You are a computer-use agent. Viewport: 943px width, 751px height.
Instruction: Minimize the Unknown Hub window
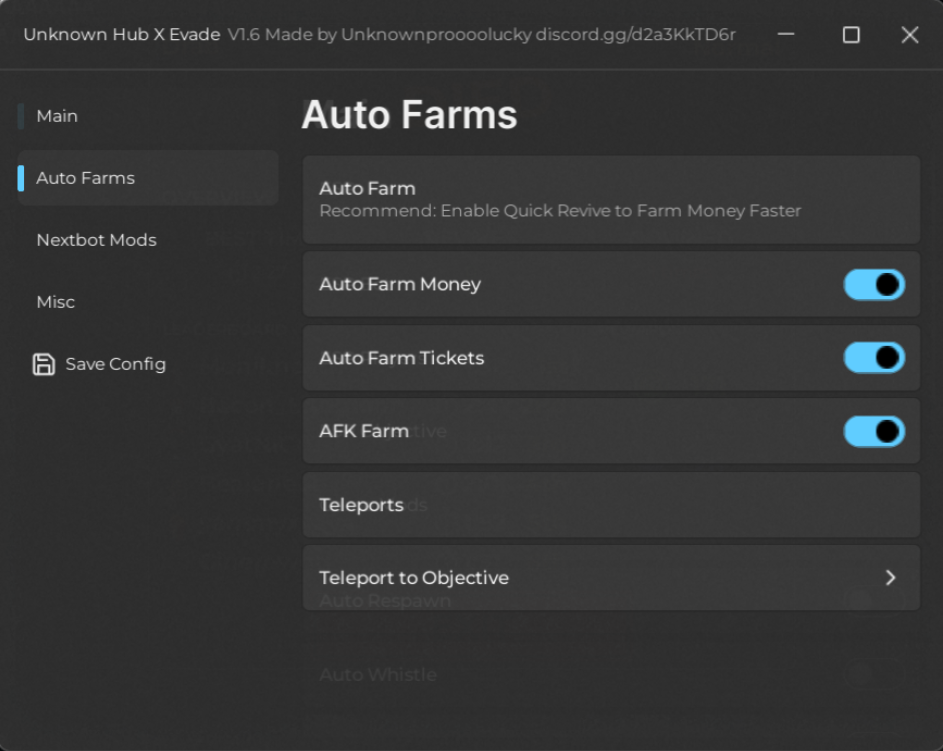[785, 34]
